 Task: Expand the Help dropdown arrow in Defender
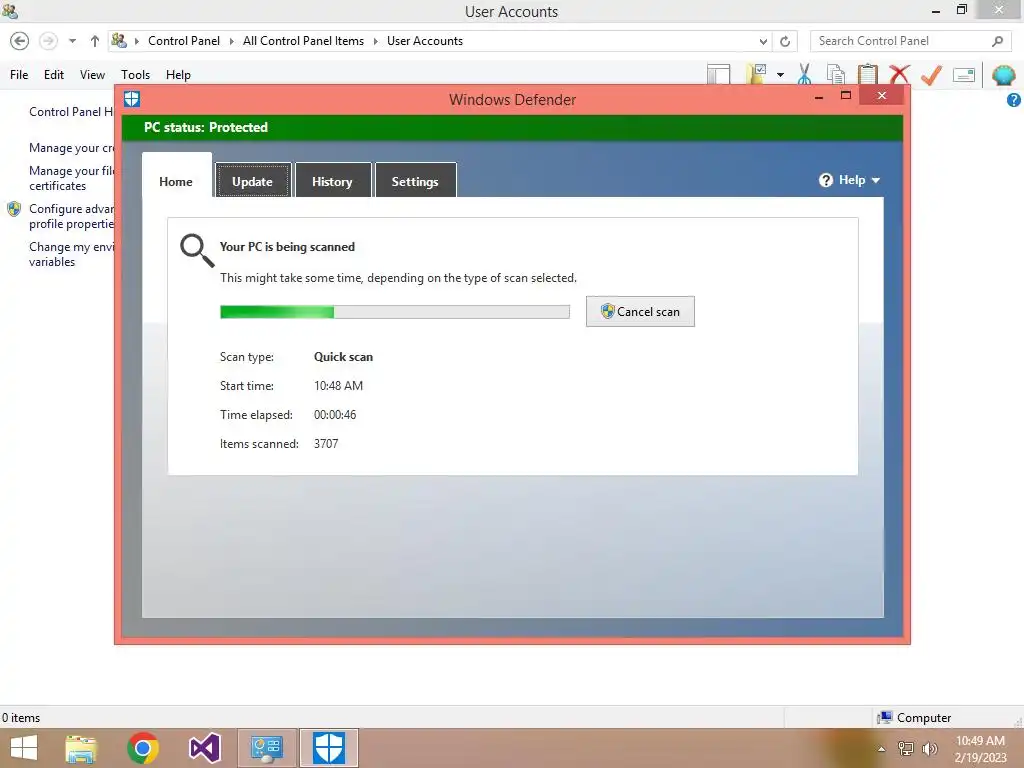coord(876,180)
